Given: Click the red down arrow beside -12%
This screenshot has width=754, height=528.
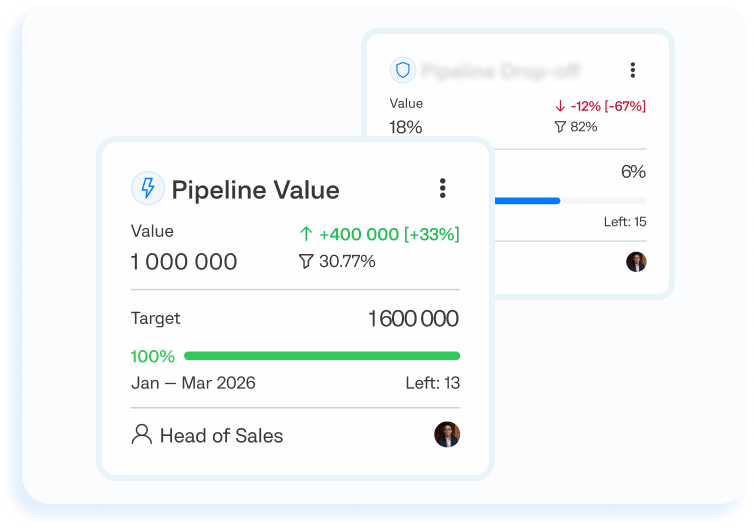Looking at the screenshot, I should coord(560,106).
